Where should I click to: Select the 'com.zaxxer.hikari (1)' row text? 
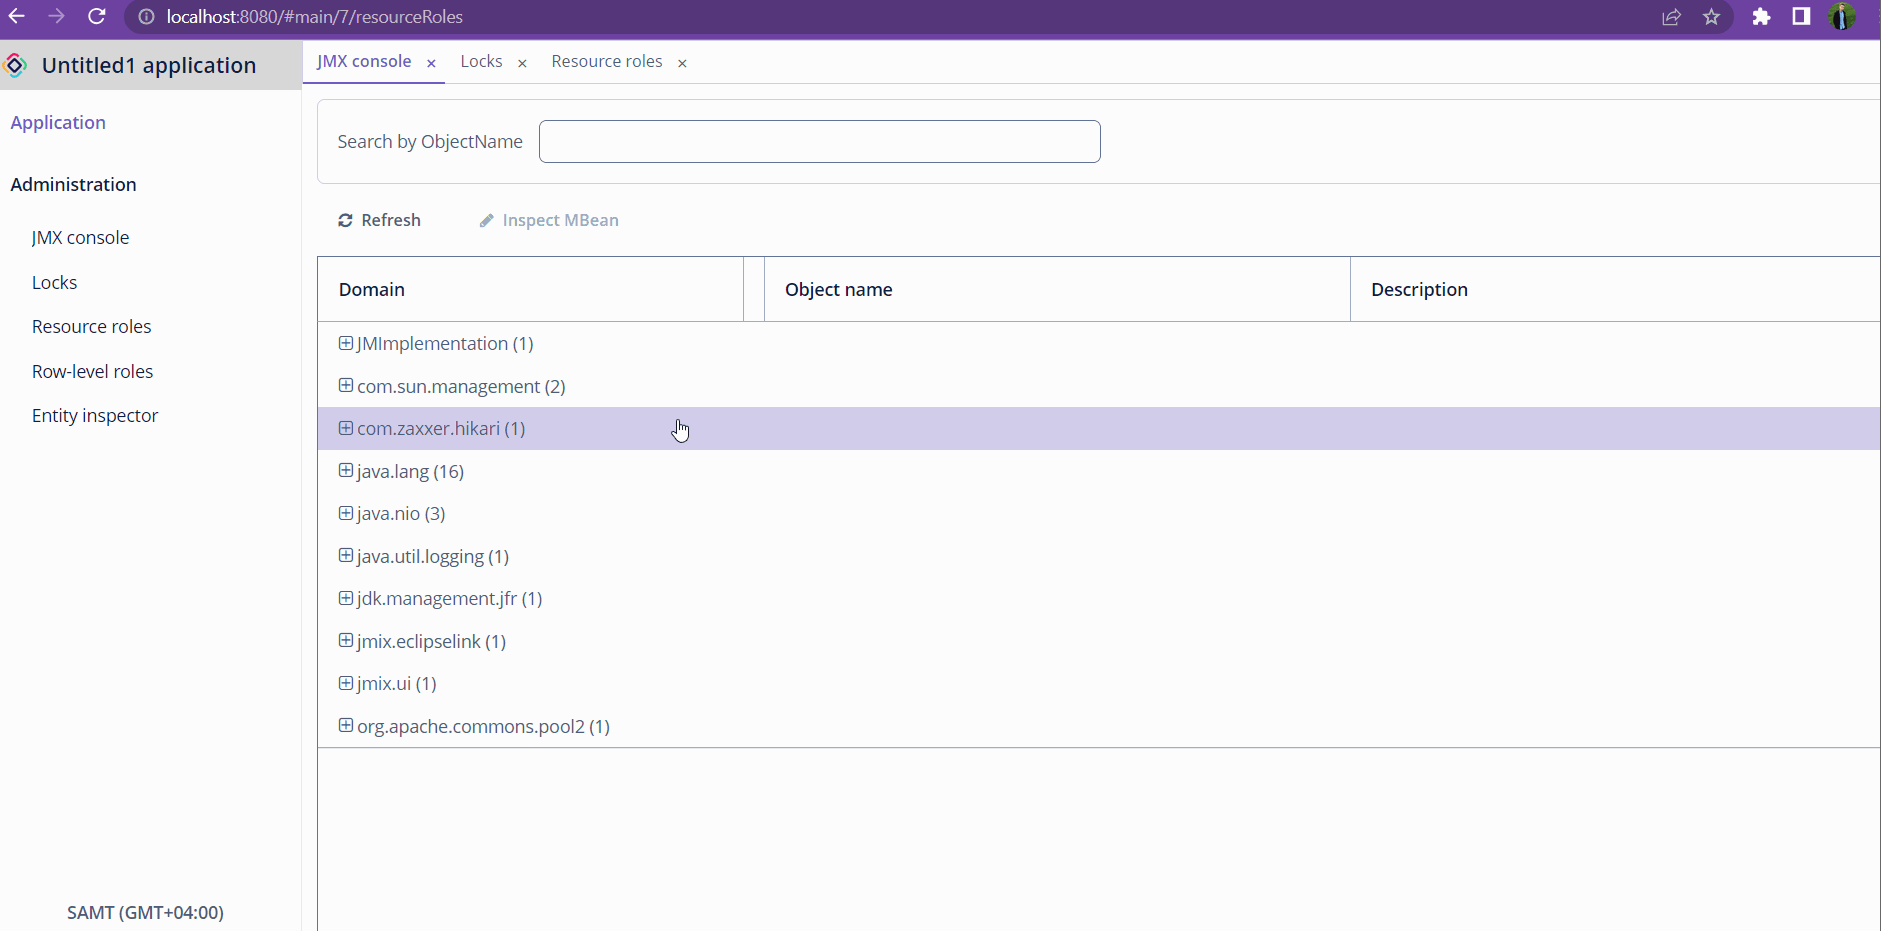[x=441, y=429]
